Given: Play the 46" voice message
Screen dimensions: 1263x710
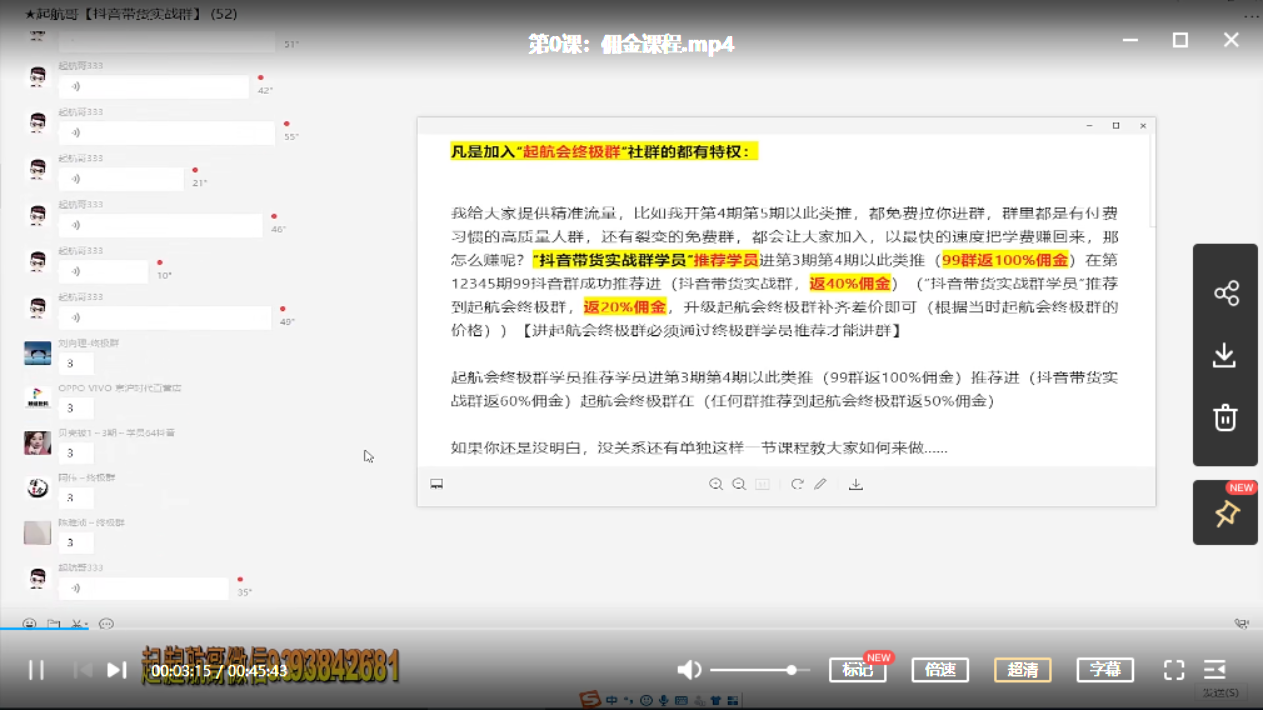Looking at the screenshot, I should pyautogui.click(x=160, y=225).
